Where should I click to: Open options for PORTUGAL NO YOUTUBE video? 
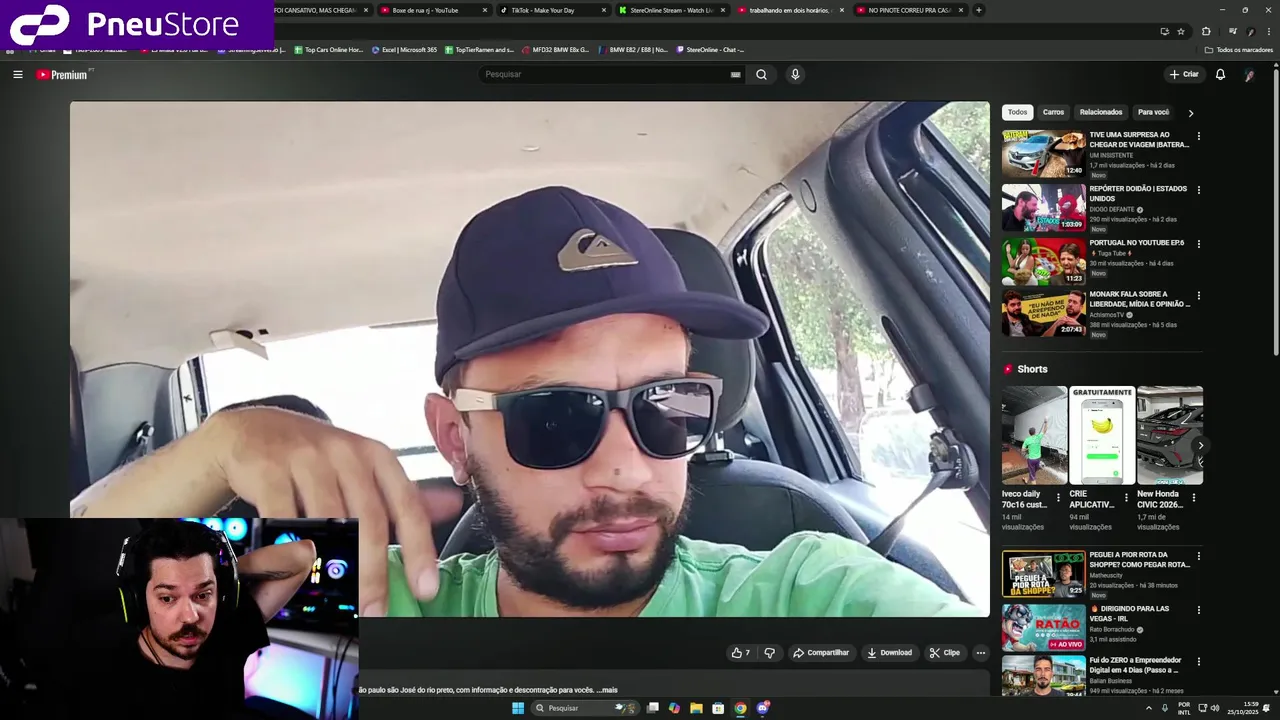coord(1199,244)
